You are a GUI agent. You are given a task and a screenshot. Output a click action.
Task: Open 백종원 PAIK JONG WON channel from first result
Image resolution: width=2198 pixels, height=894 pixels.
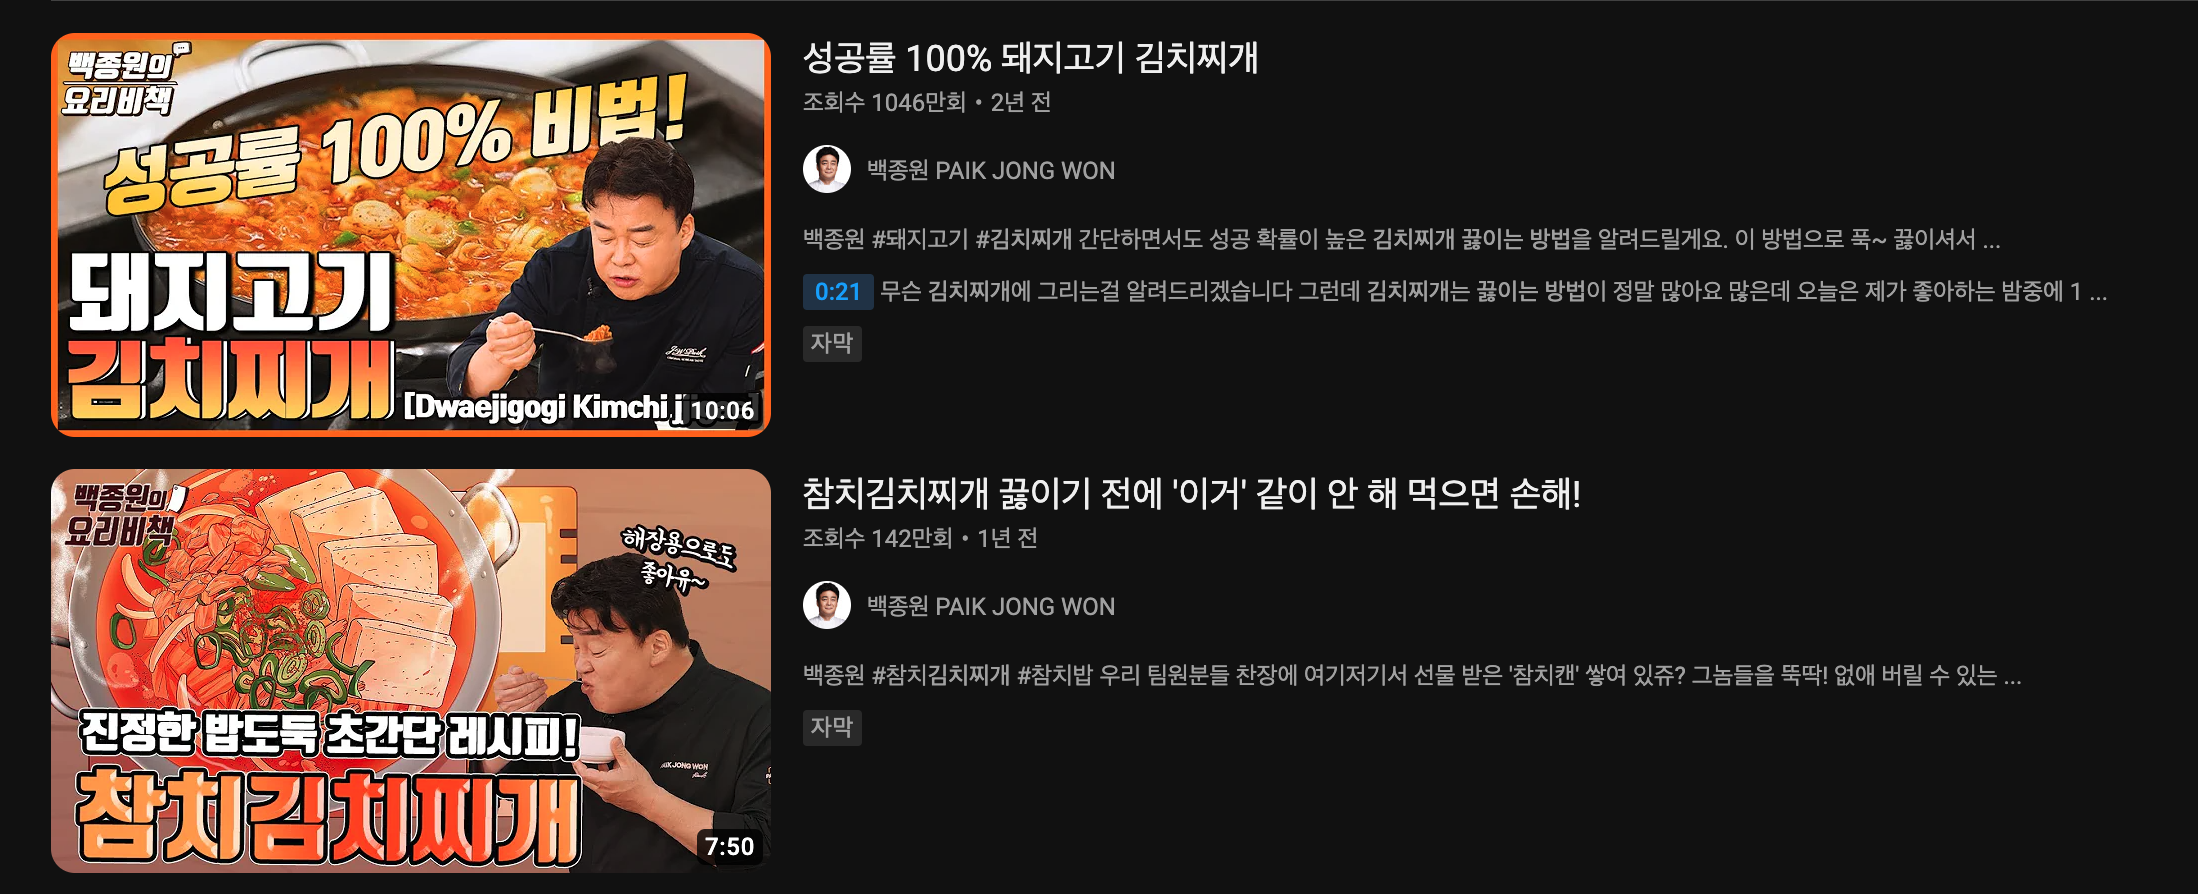990,171
